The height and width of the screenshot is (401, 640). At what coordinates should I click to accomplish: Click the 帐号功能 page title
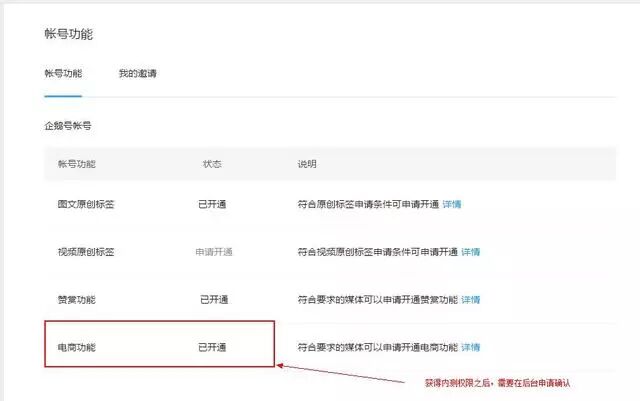click(69, 34)
